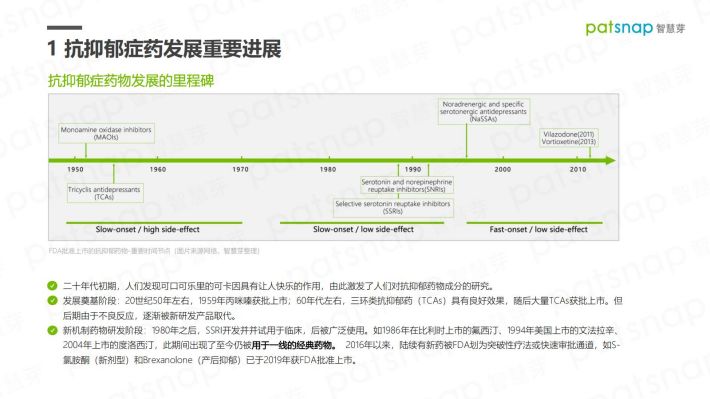The width and height of the screenshot is (710, 399).
Task: Click the green subtitle 抗抑郁症药物发展的里程碑
Action: coord(131,81)
